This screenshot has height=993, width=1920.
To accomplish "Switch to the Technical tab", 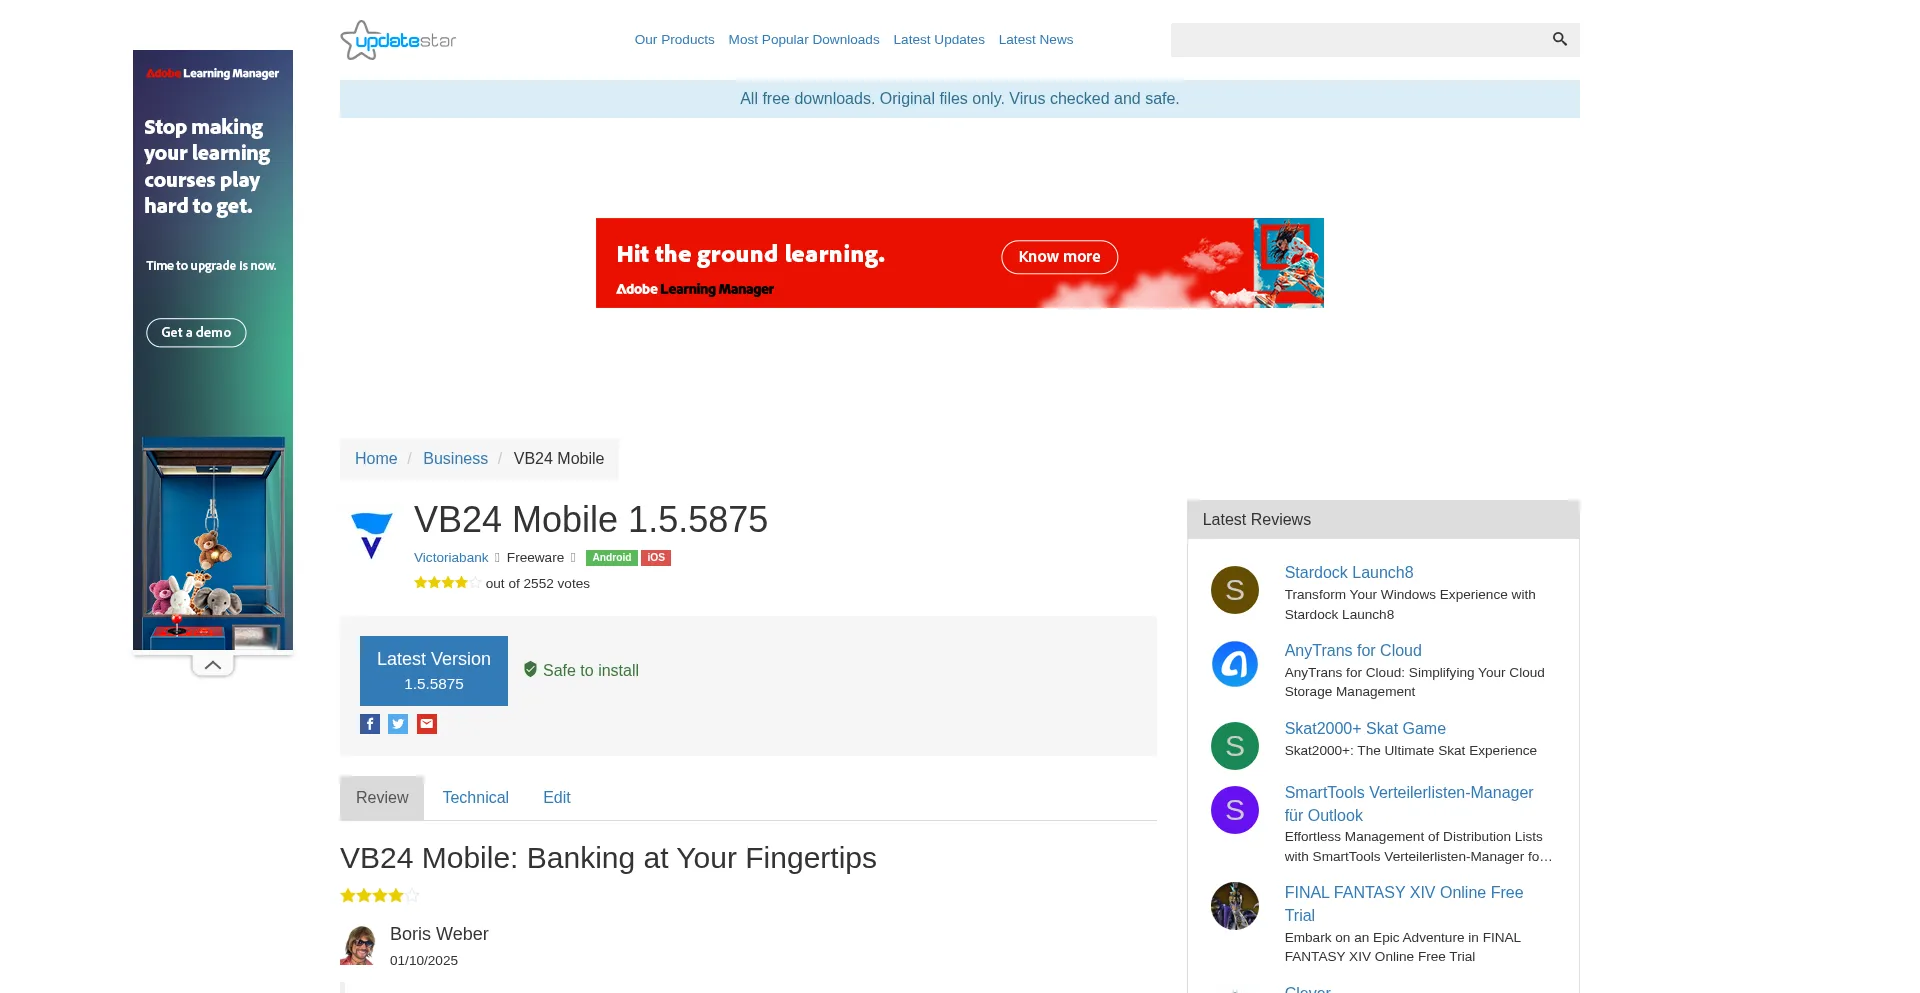I will pos(476,798).
